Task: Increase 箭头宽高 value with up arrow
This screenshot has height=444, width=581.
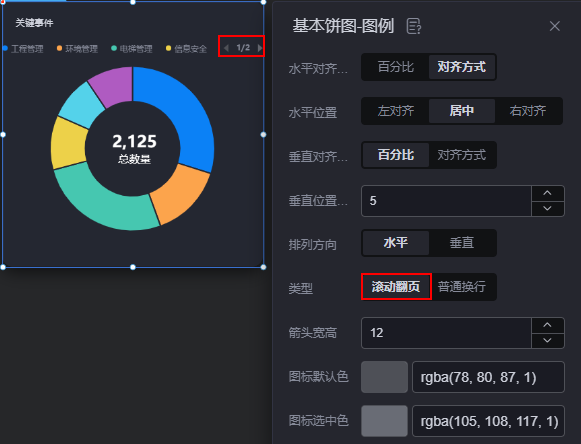Action: 547,325
